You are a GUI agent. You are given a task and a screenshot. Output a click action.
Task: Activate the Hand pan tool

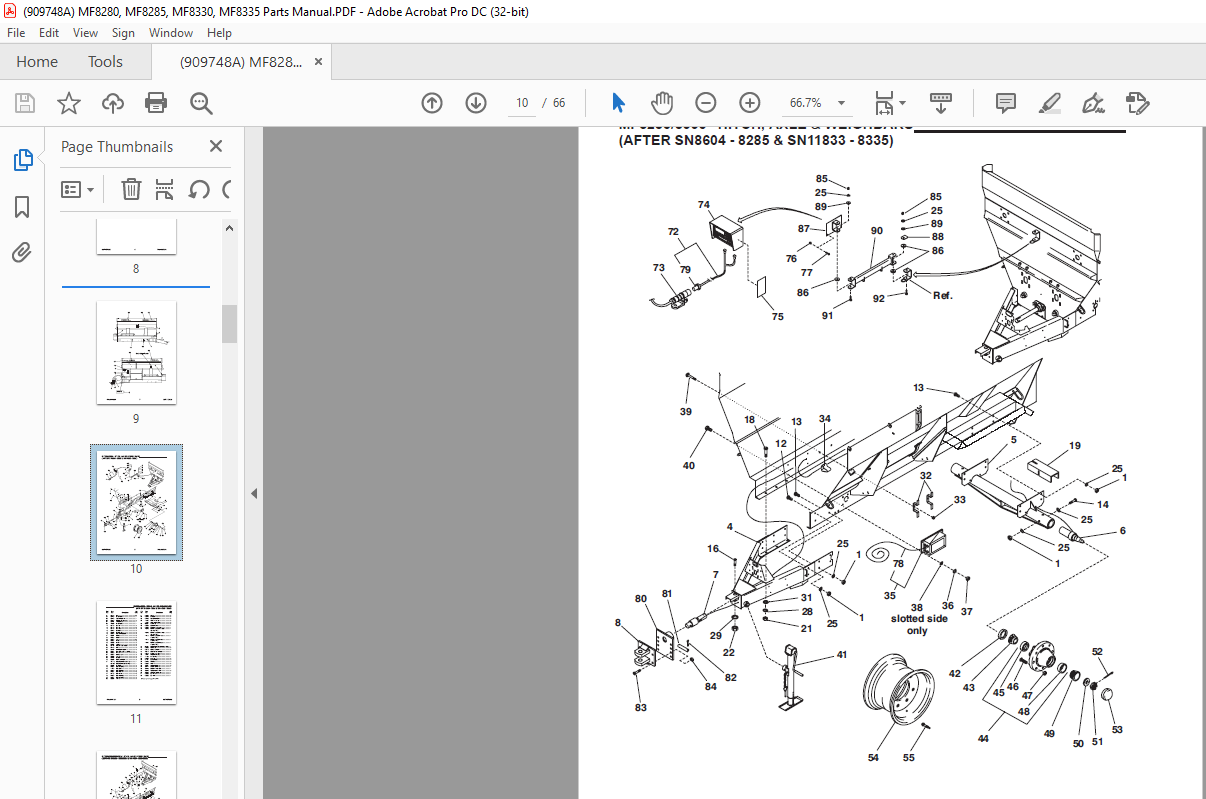[x=662, y=103]
